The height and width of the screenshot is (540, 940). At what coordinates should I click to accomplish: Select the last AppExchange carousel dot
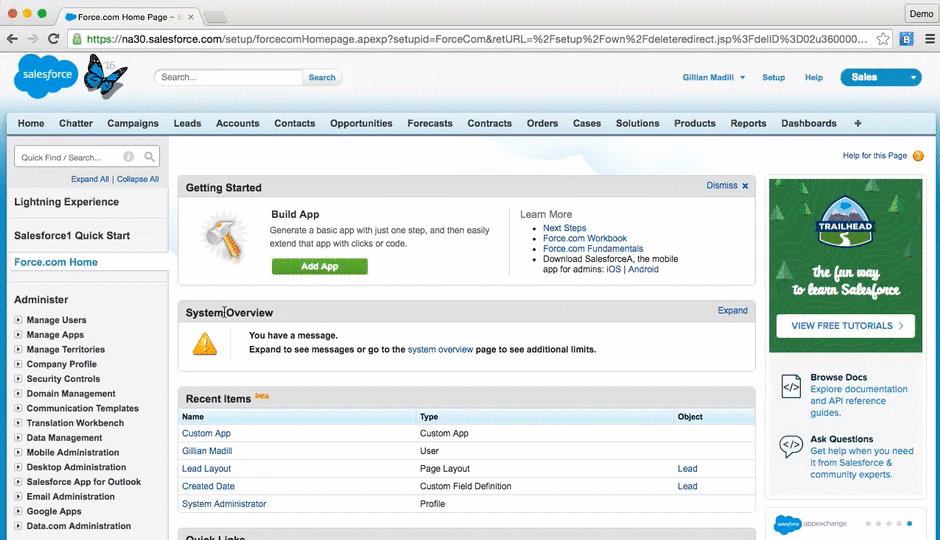point(909,524)
